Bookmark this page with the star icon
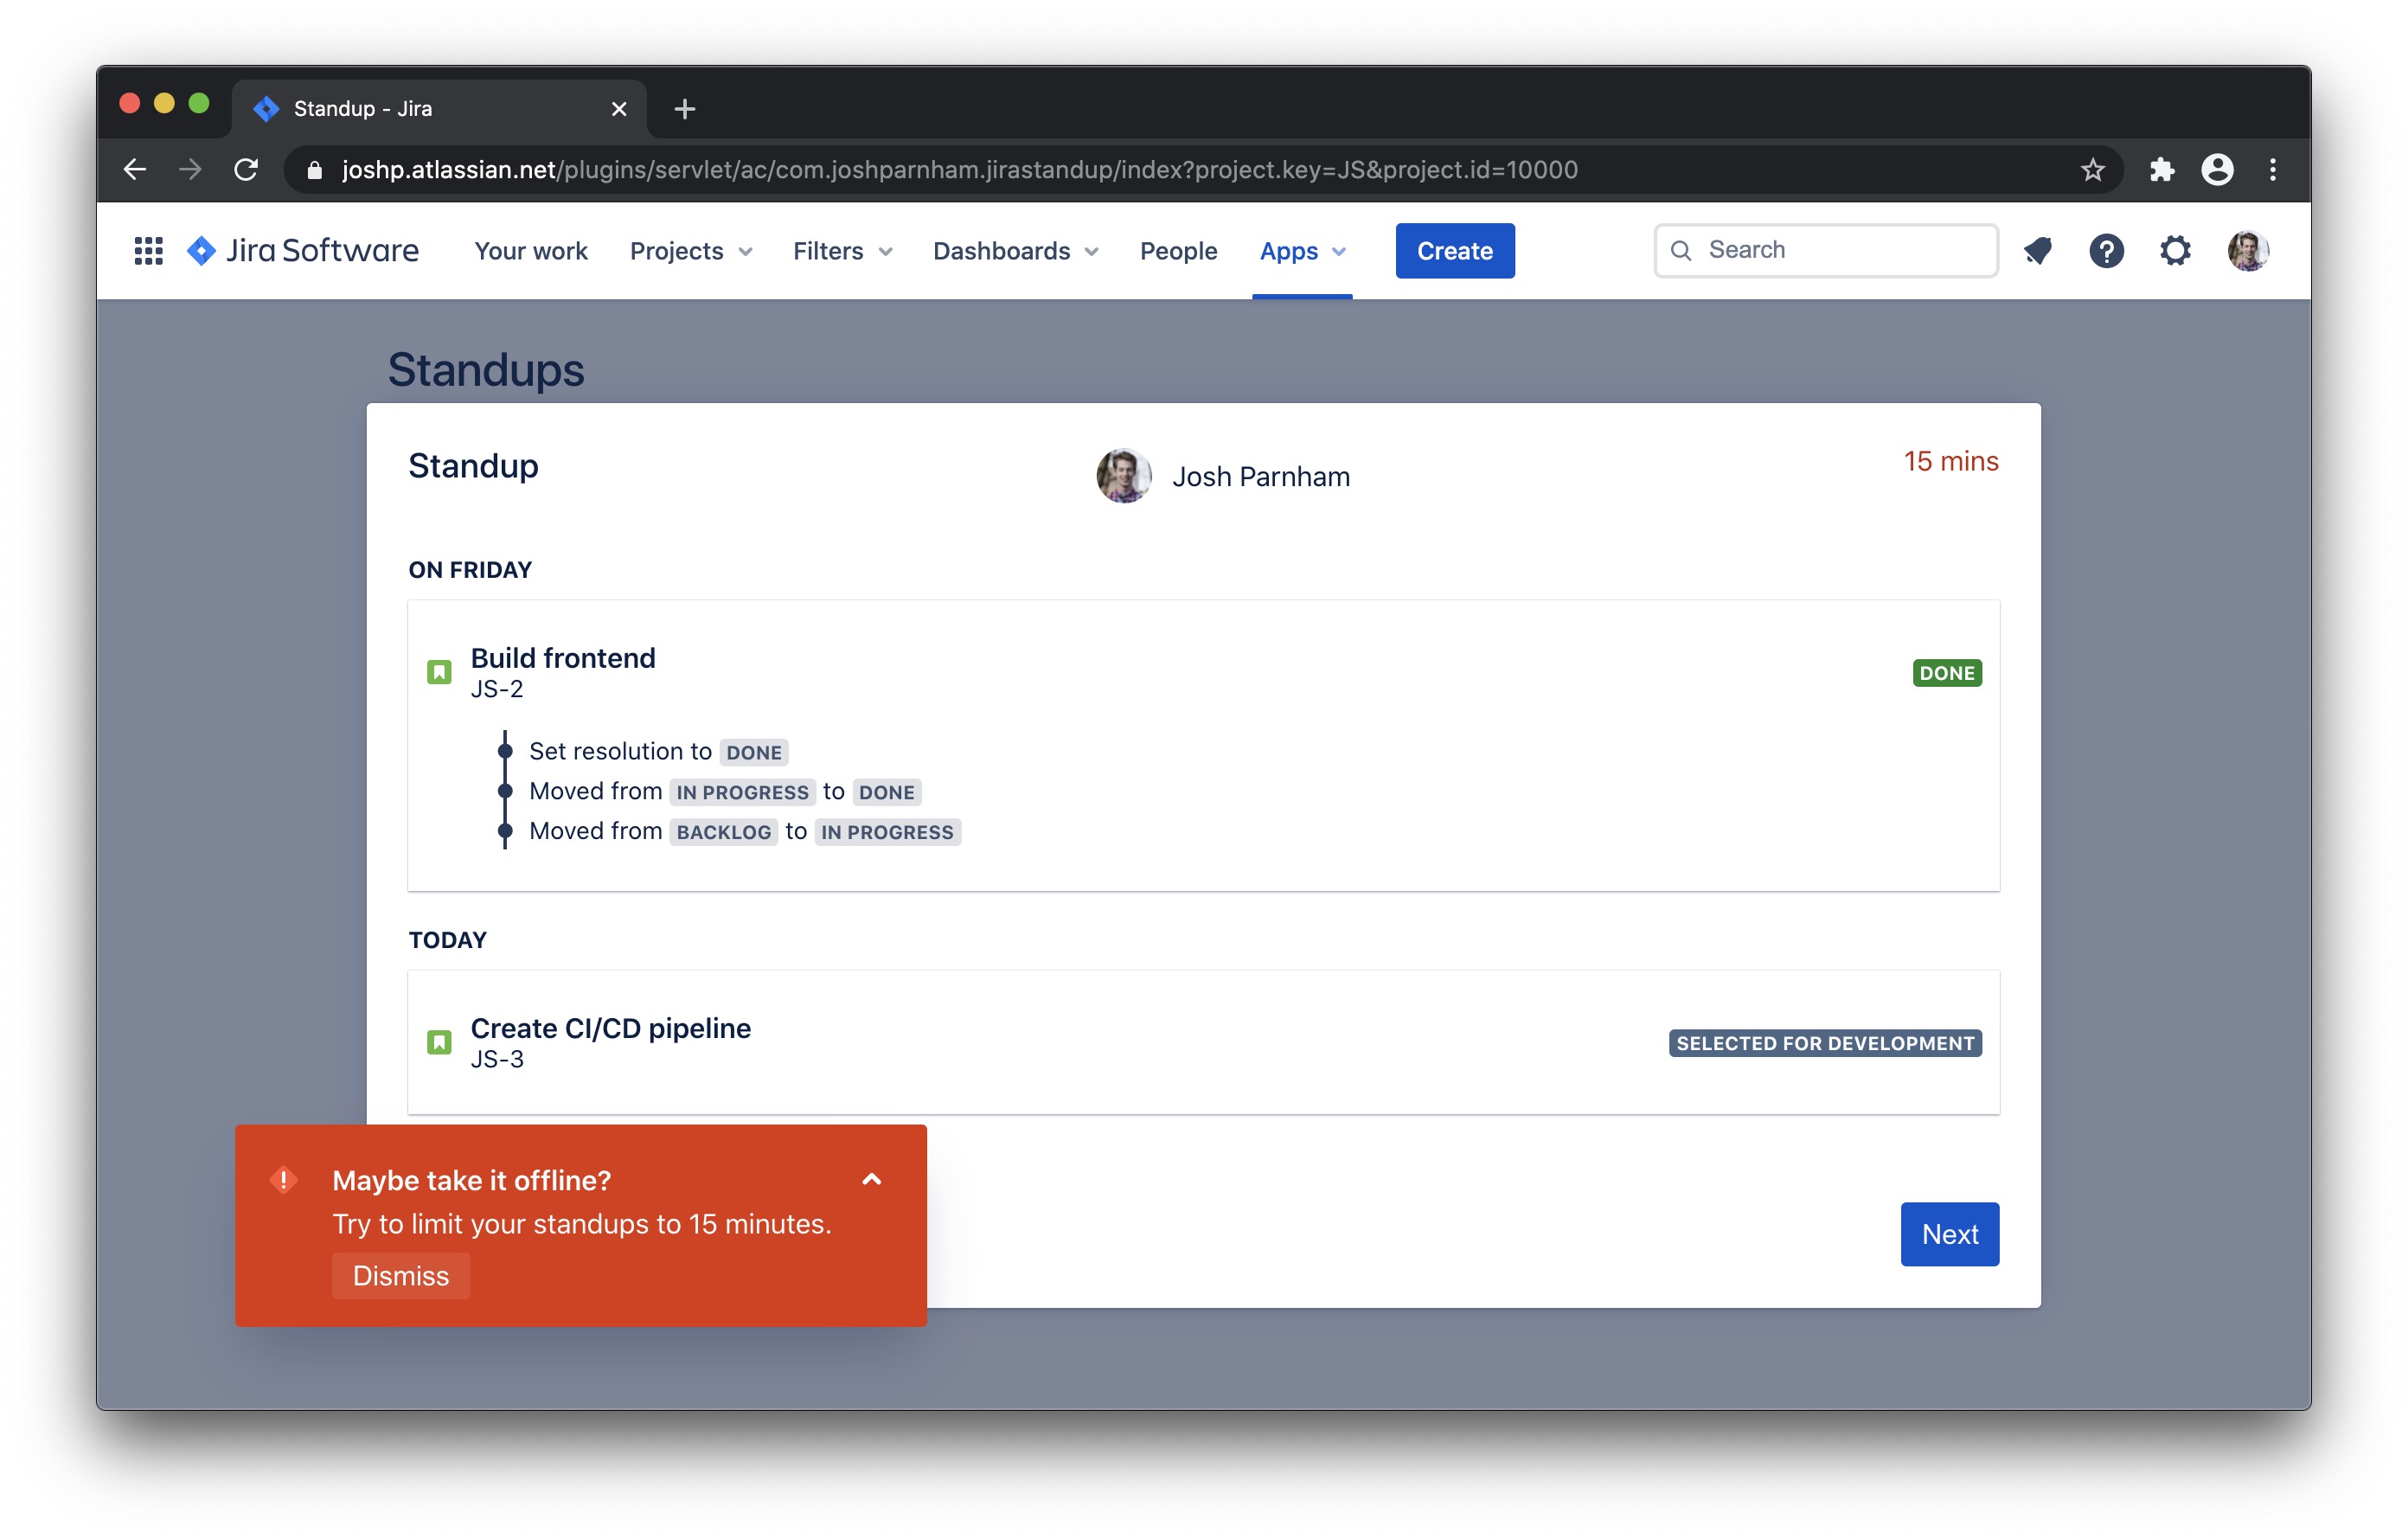This screenshot has width=2408, height=1538. (2093, 169)
